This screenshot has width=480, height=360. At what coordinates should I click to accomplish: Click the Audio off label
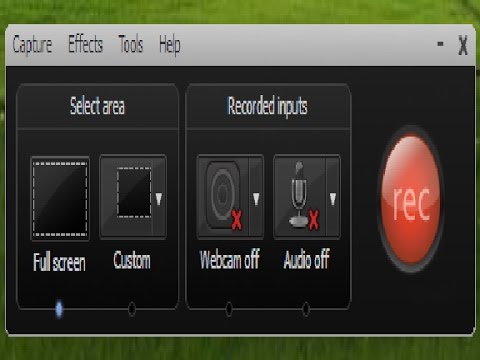pyautogui.click(x=307, y=259)
